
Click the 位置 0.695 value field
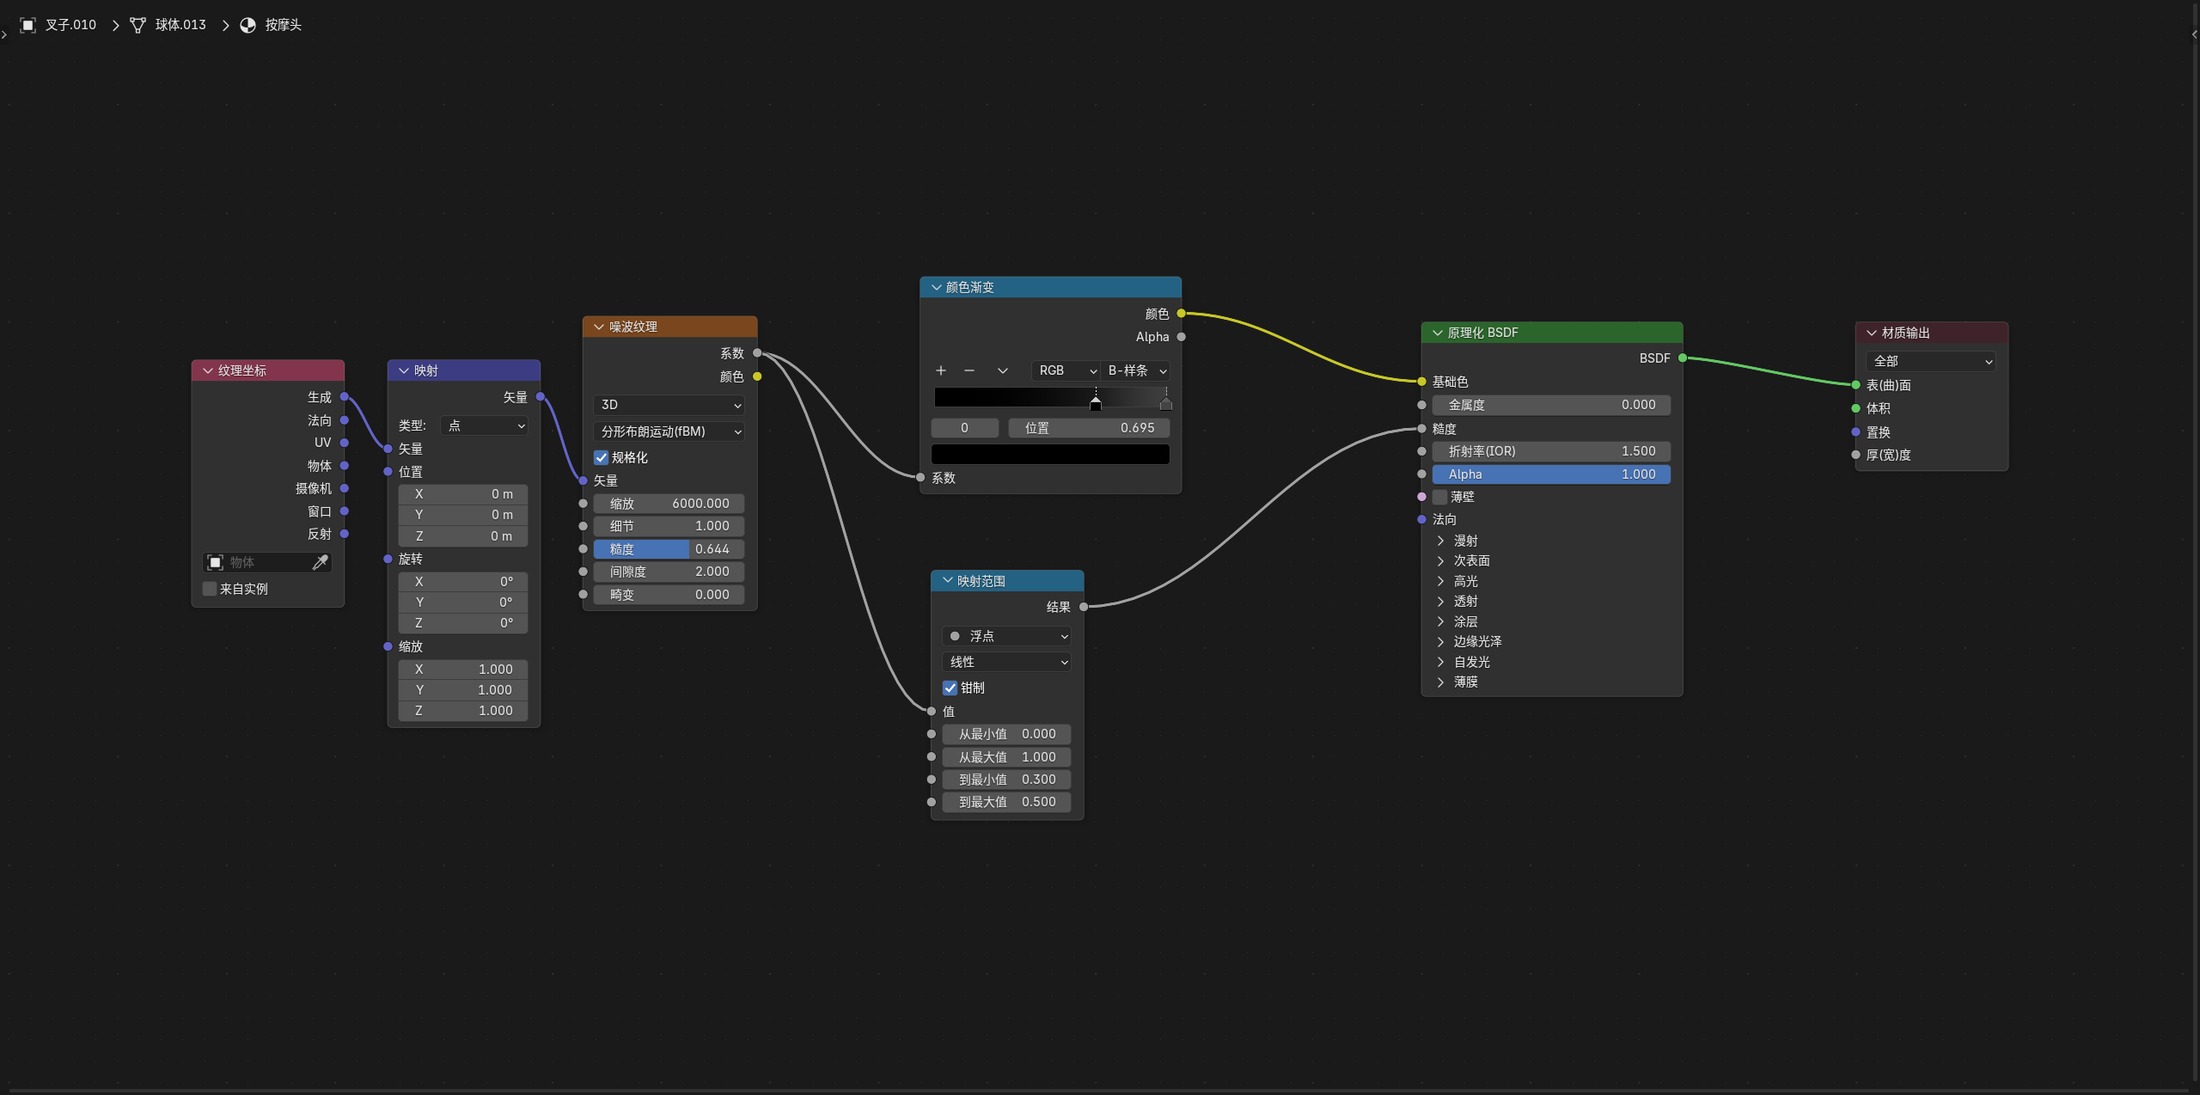coord(1089,428)
